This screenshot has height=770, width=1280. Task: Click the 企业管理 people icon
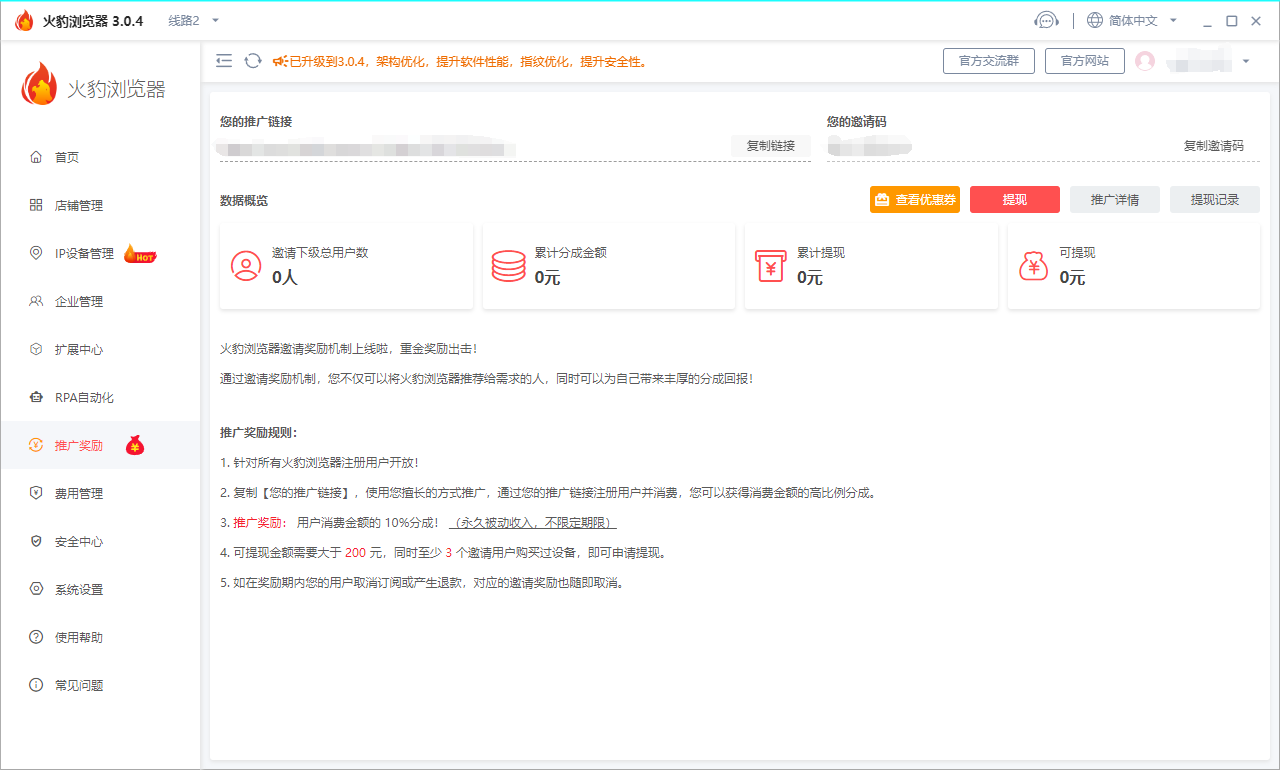tap(36, 301)
